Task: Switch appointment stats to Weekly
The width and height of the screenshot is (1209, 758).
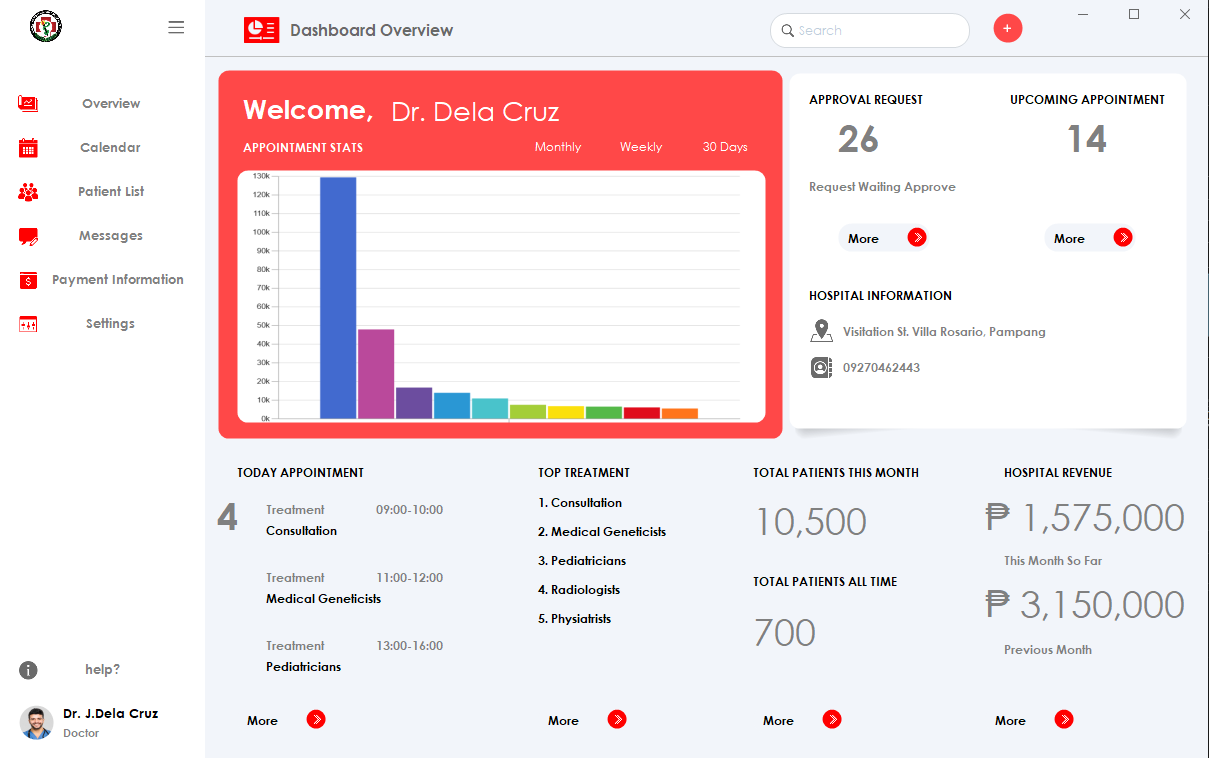Action: (640, 147)
